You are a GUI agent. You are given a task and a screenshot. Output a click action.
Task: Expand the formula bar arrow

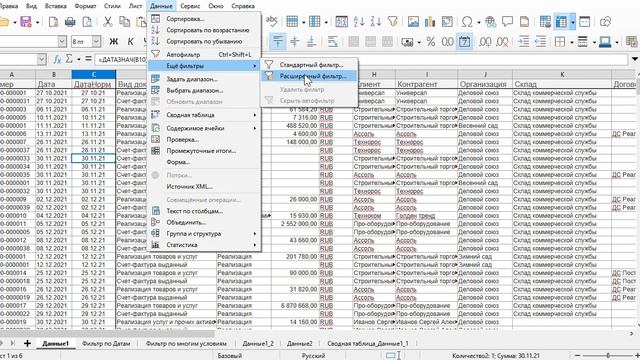635,59
